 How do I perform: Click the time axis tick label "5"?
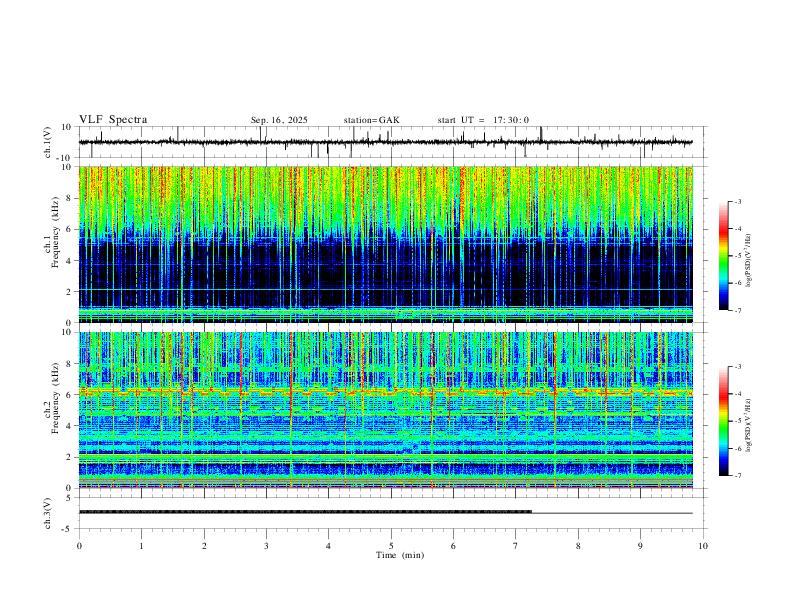coord(391,546)
